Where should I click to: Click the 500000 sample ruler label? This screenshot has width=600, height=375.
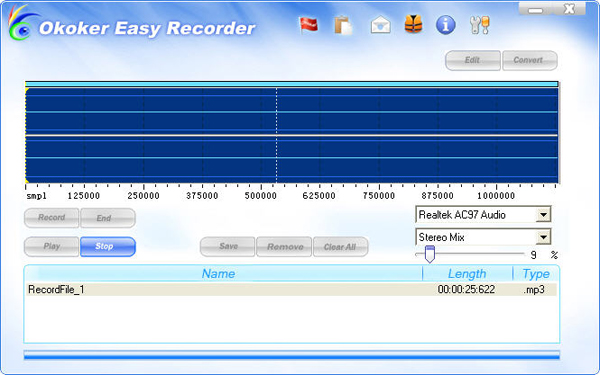261,196
